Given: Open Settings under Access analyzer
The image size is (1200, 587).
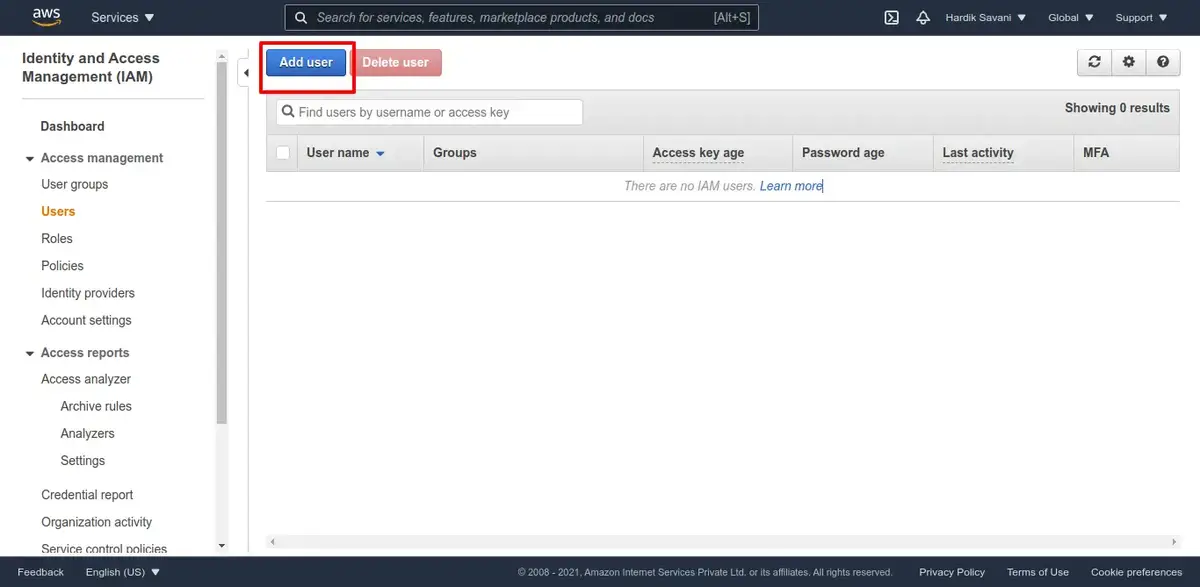Looking at the screenshot, I should point(82,460).
